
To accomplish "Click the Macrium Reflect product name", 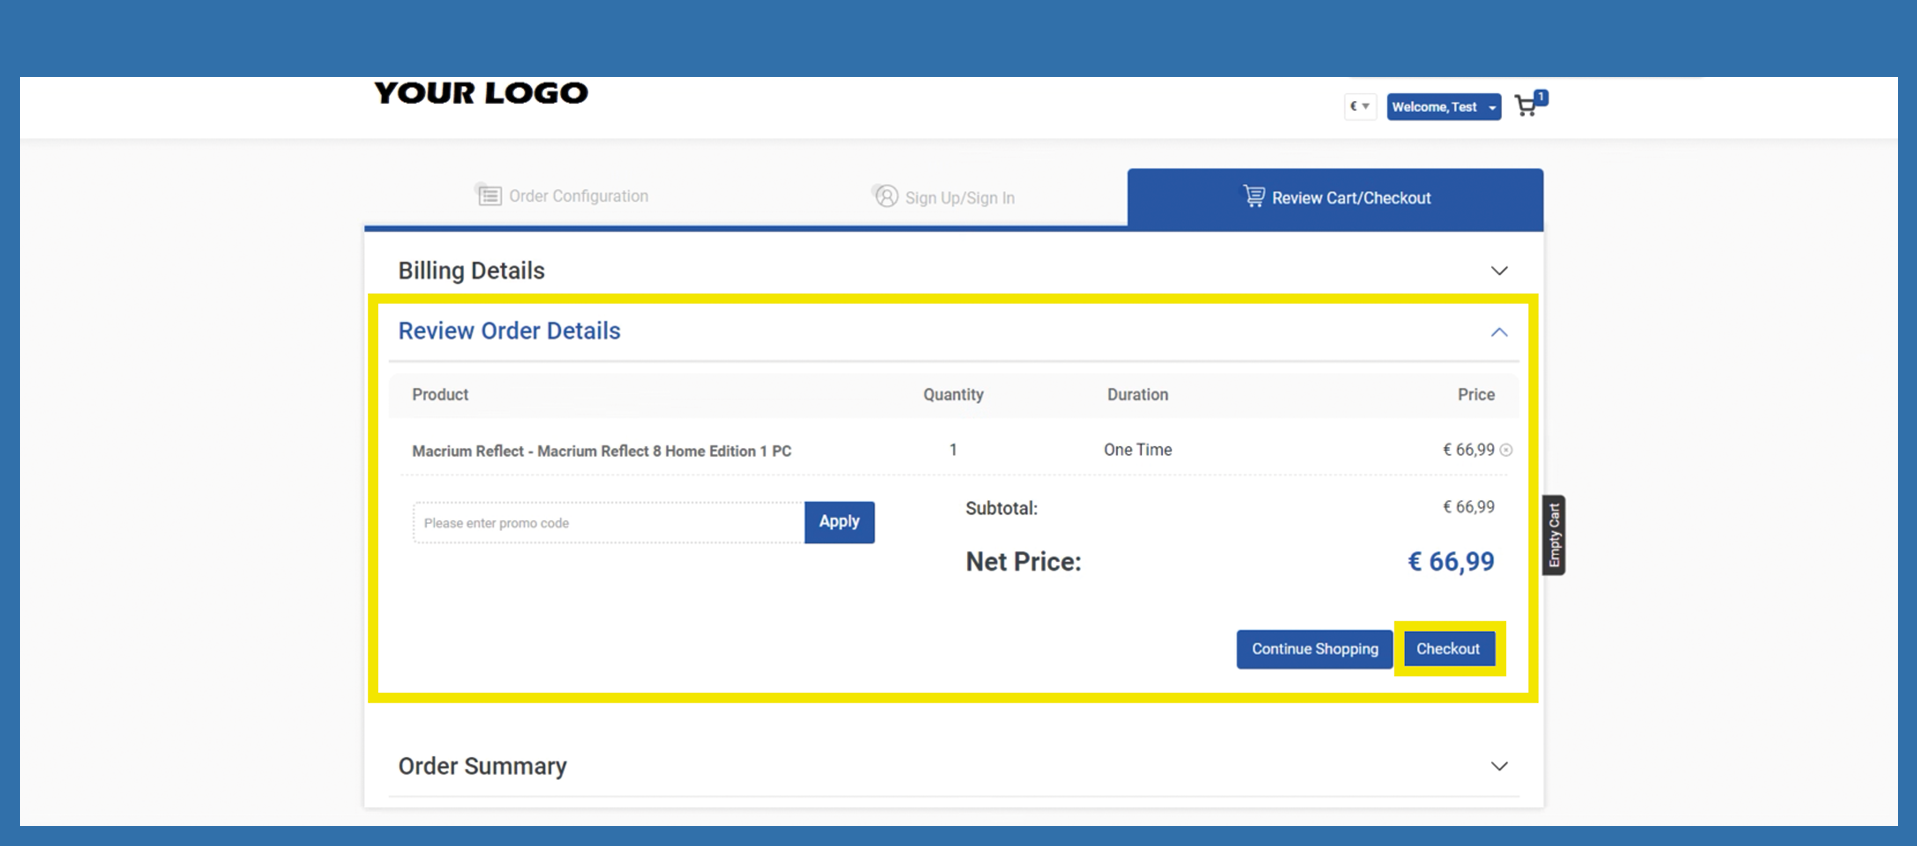I will pyautogui.click(x=601, y=451).
